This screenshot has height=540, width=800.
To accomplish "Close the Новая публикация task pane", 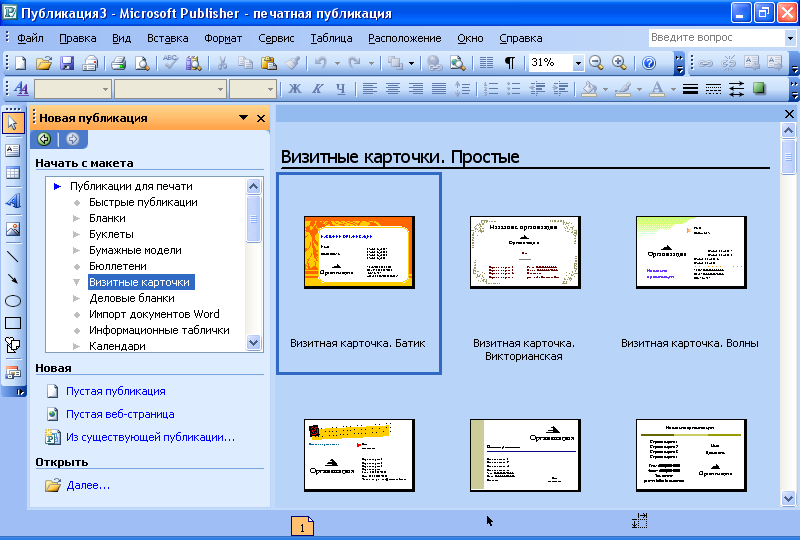I will (261, 118).
